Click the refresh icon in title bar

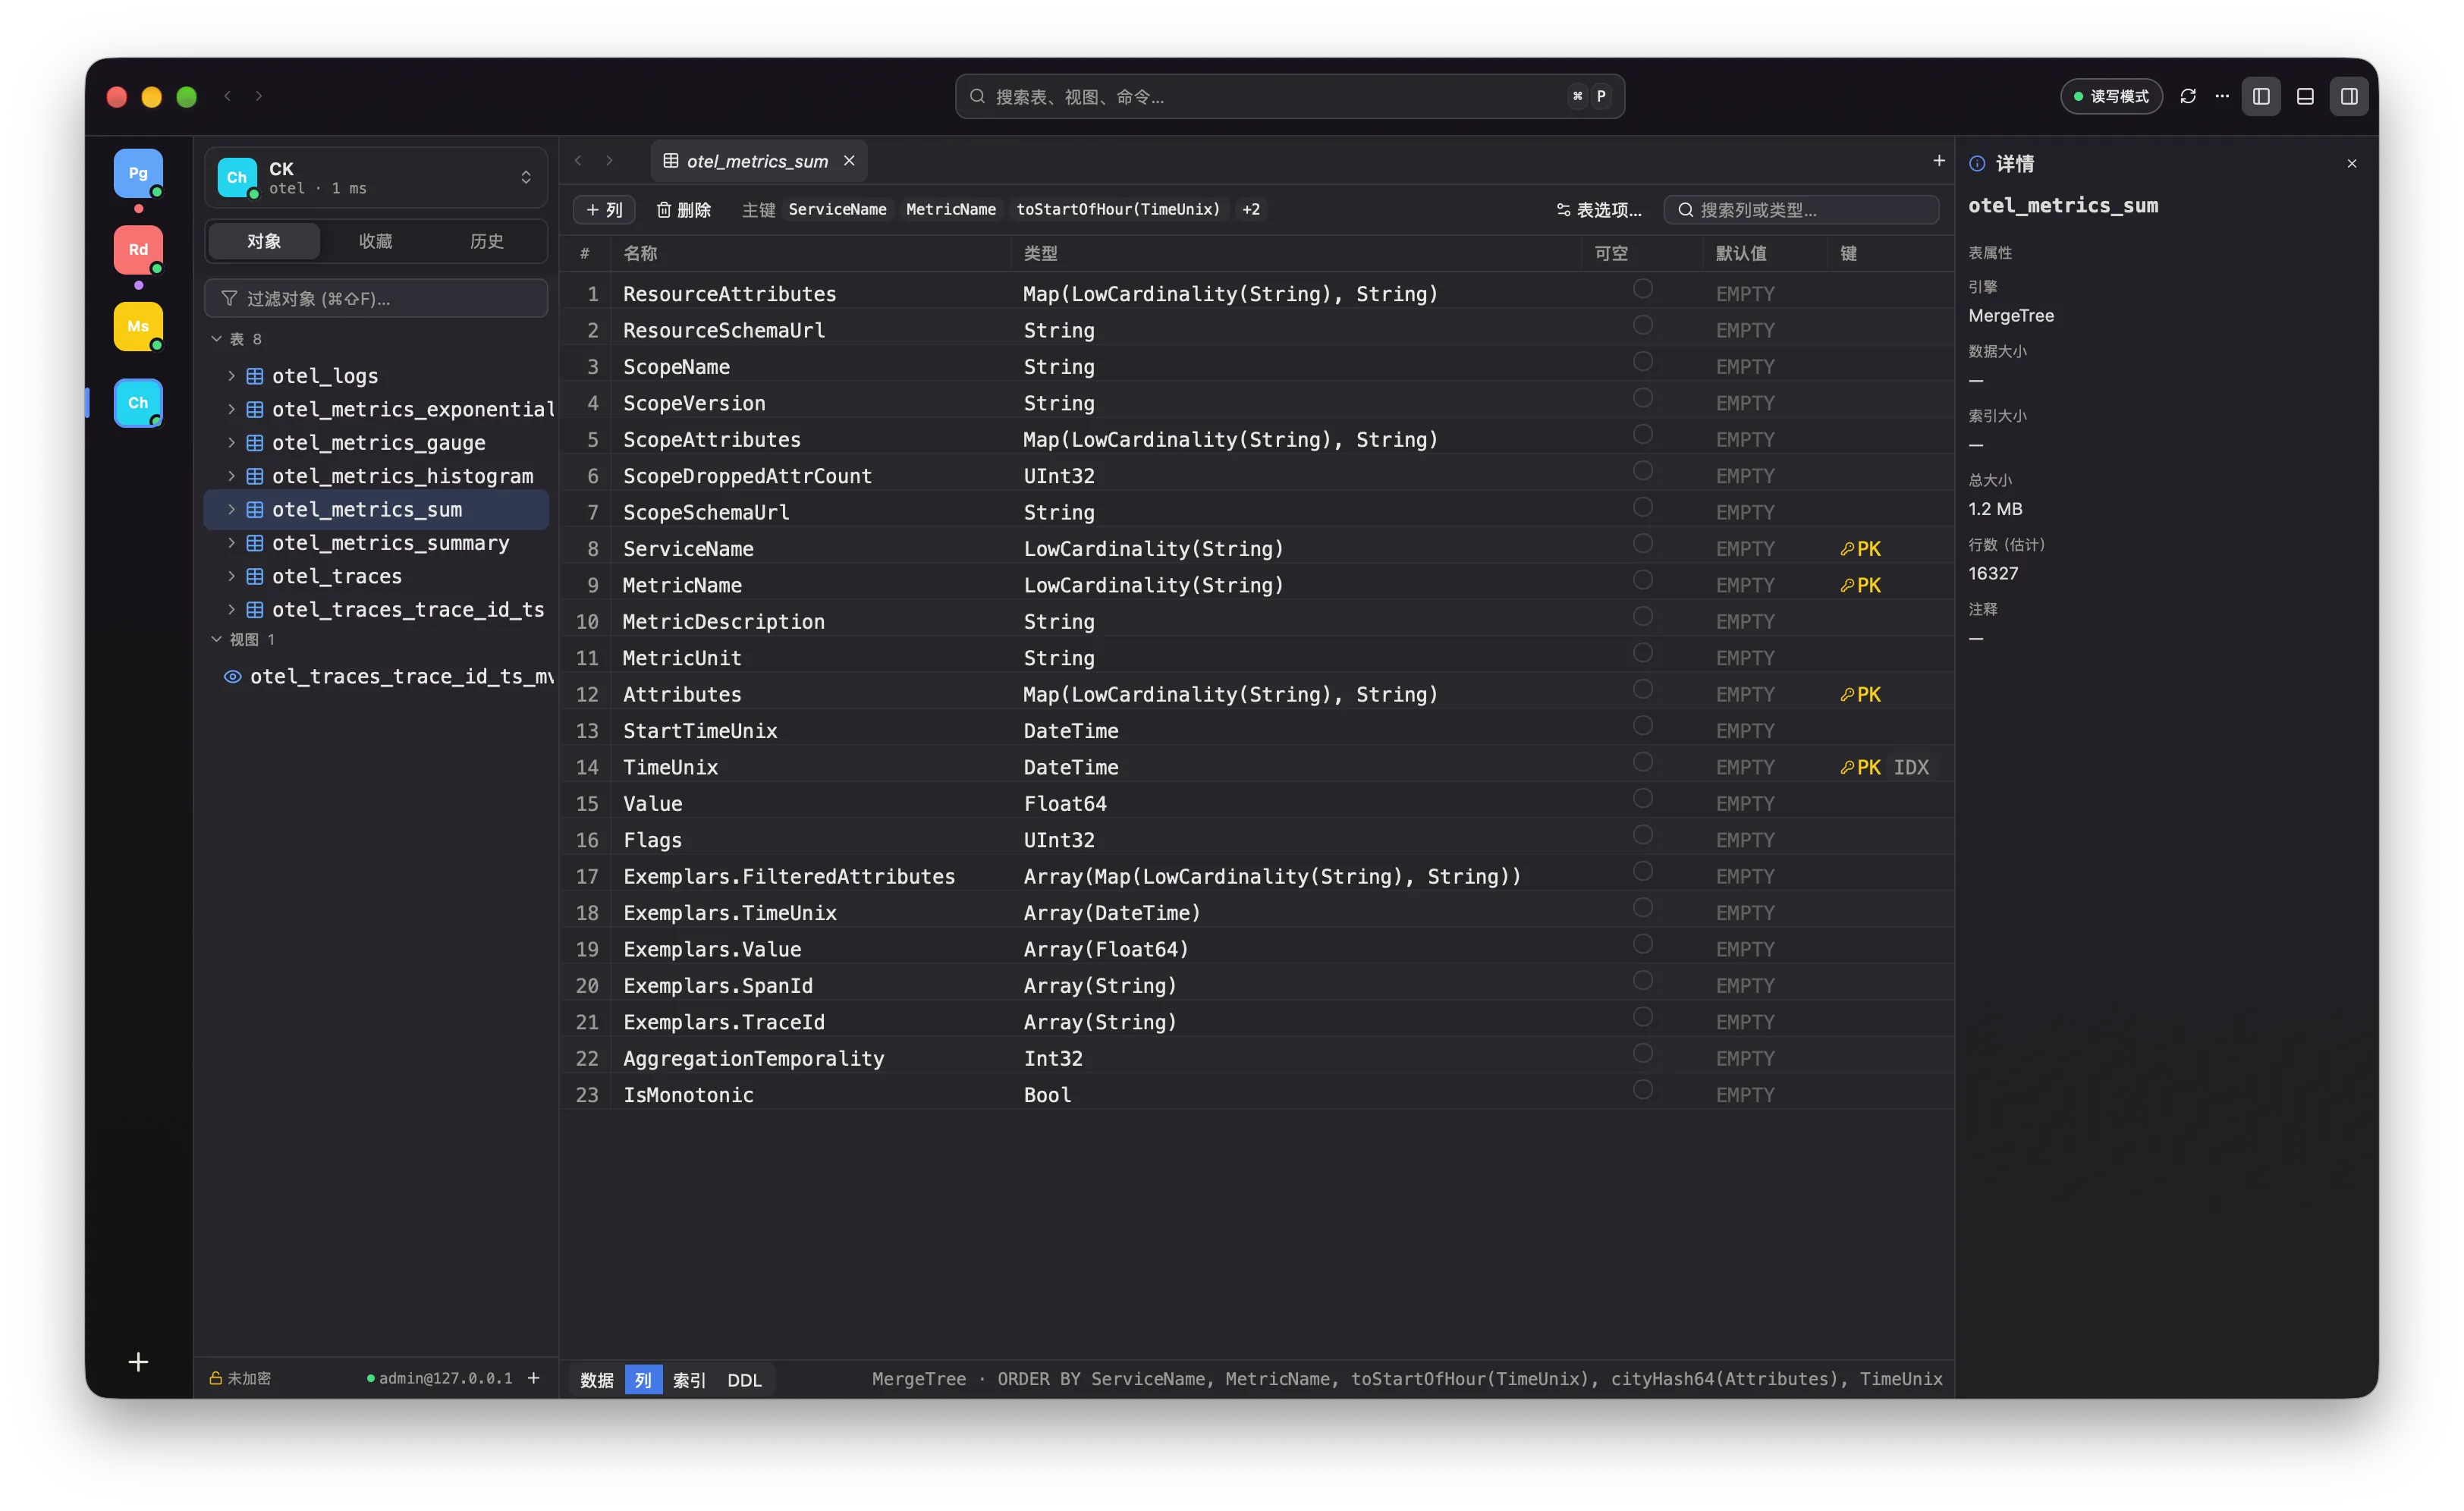click(2187, 96)
